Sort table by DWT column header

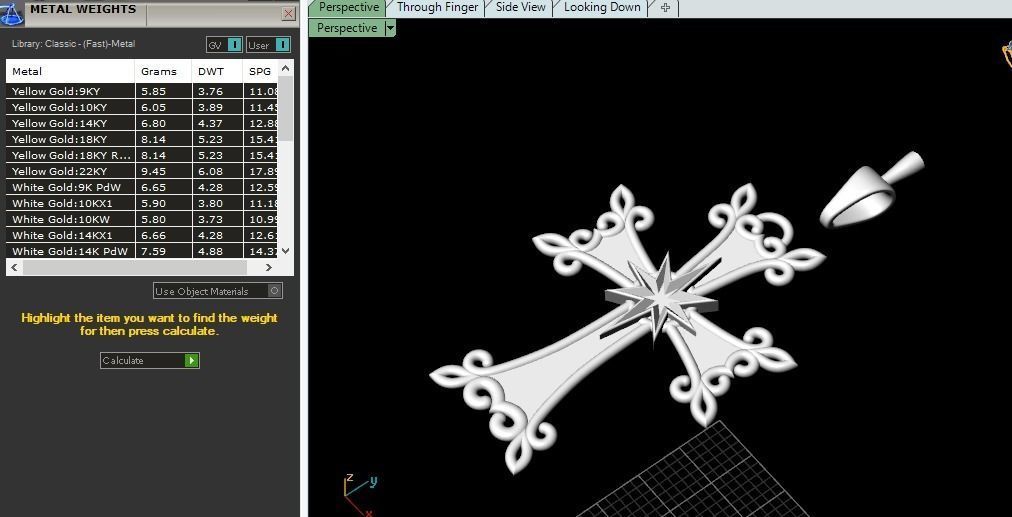[x=218, y=72]
